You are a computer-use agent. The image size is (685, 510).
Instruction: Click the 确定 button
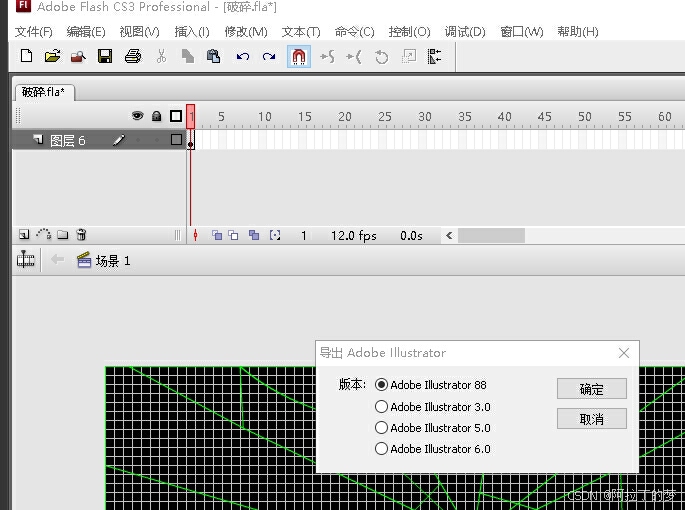point(592,389)
